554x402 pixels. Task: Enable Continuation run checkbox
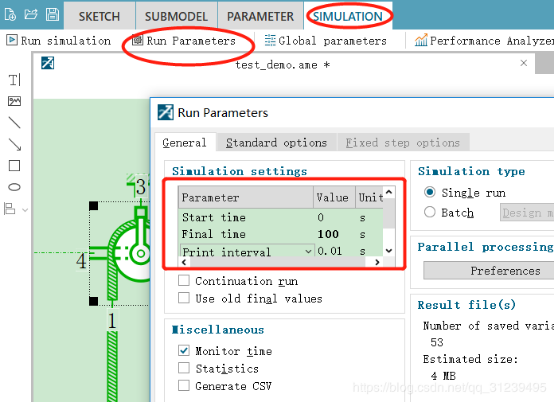(x=184, y=280)
